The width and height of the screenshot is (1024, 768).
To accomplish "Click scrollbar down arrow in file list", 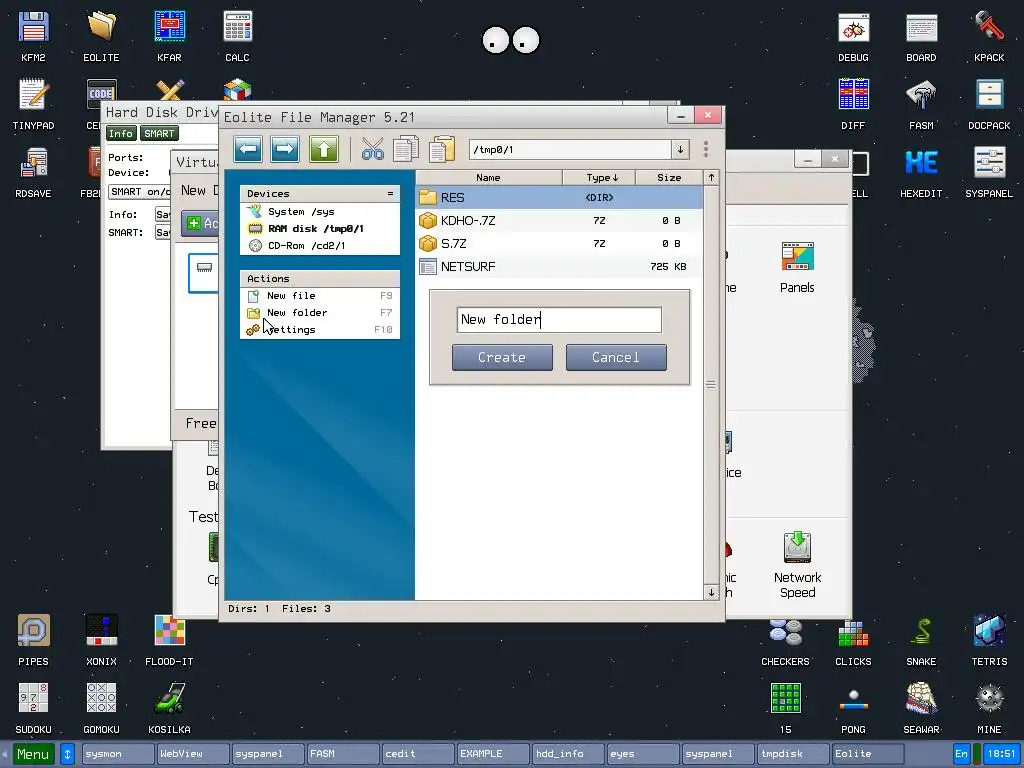I will point(711,592).
